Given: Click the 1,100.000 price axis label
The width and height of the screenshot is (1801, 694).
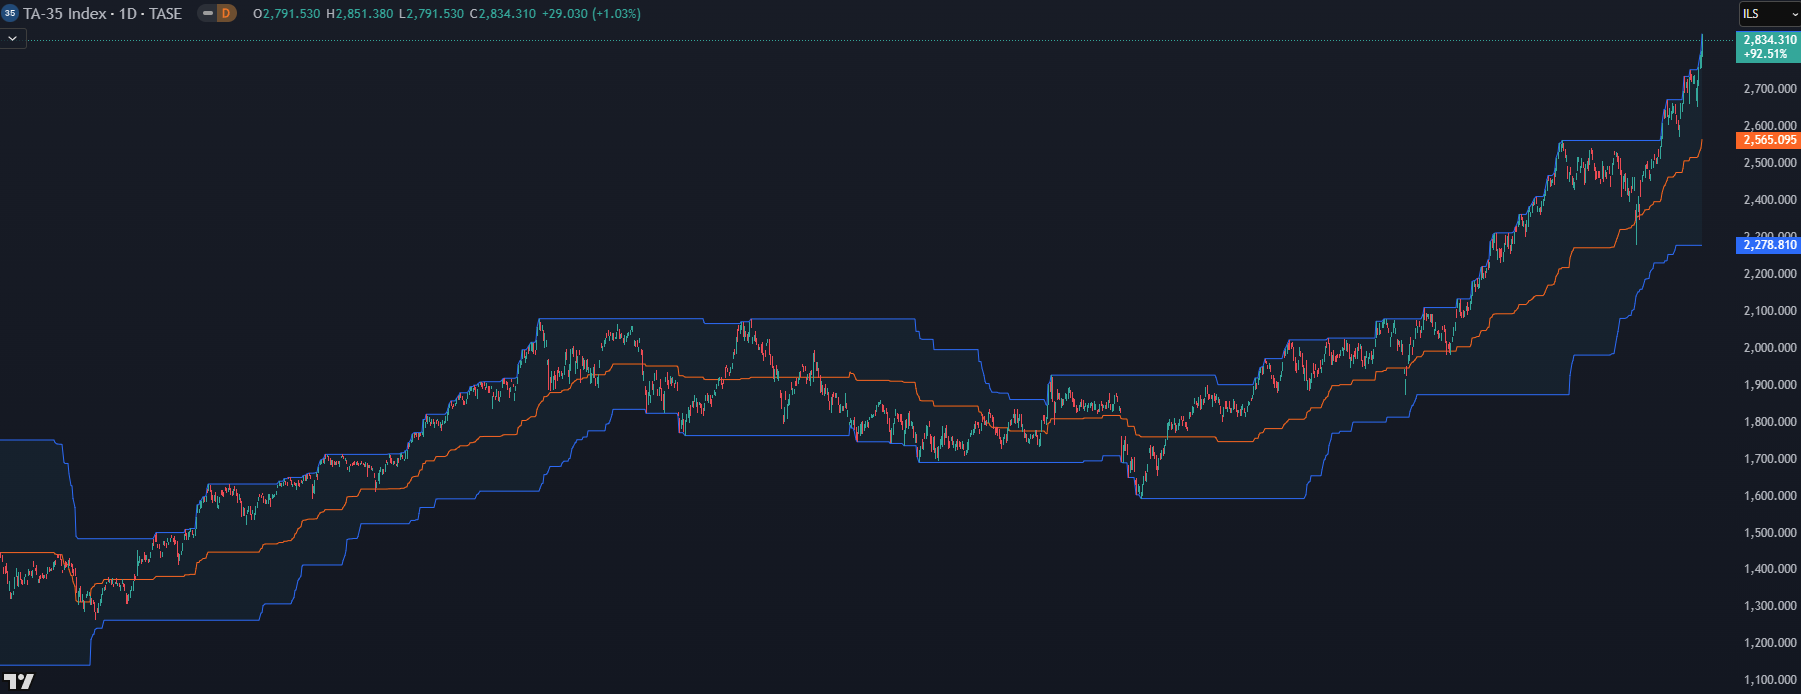Looking at the screenshot, I should 1770,680.
